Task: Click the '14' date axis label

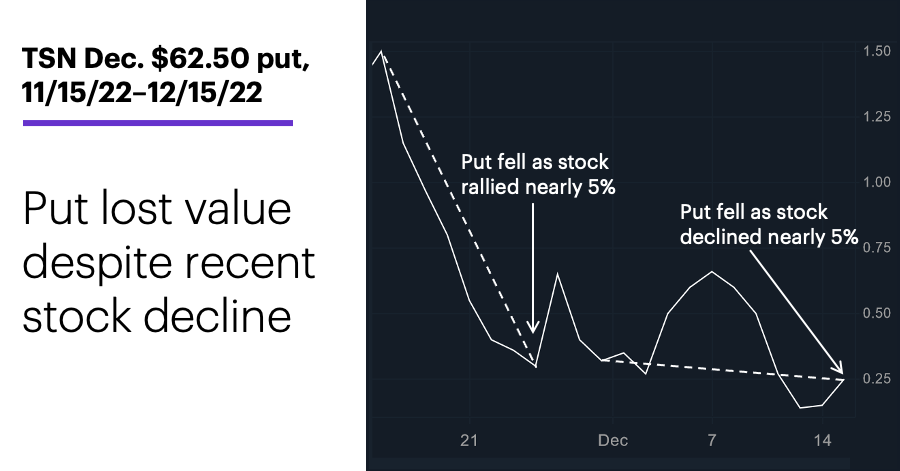Action: pos(823,441)
